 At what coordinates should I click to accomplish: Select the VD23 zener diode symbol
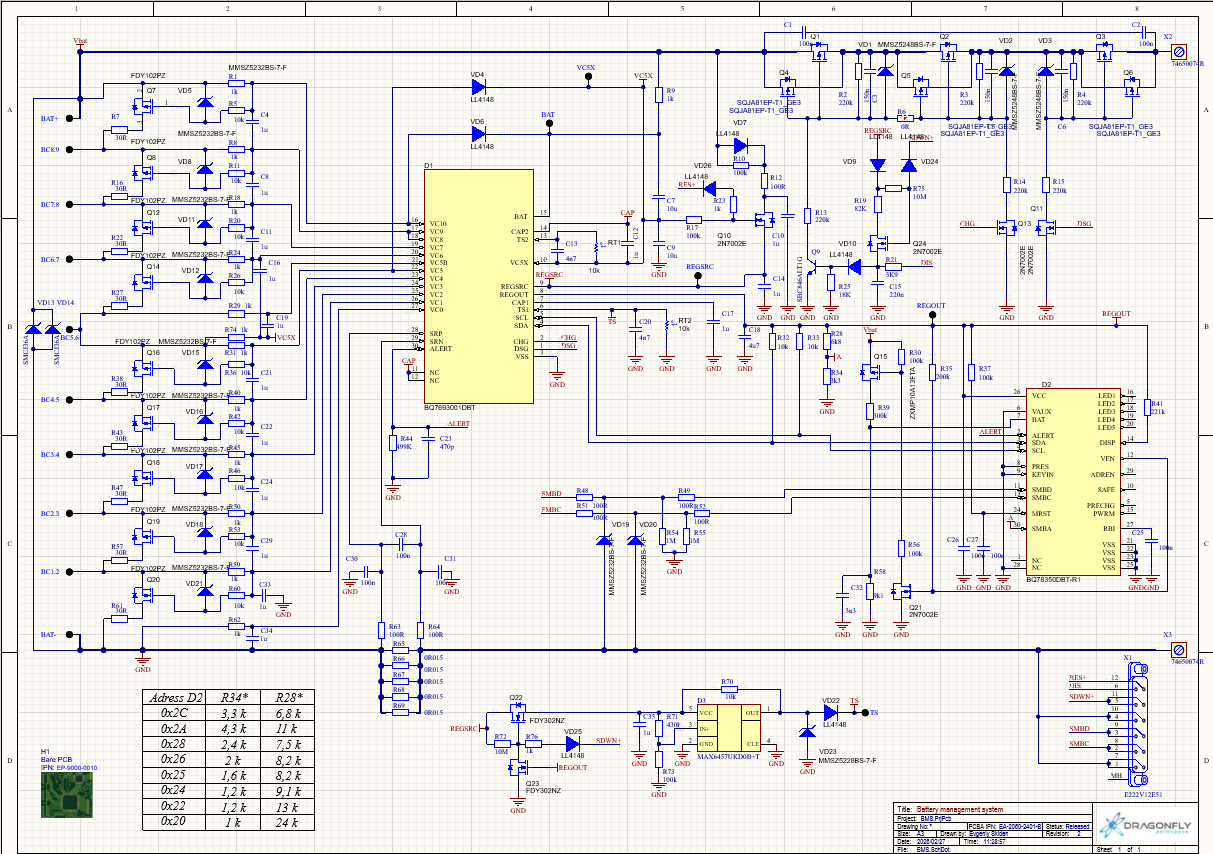pos(807,732)
